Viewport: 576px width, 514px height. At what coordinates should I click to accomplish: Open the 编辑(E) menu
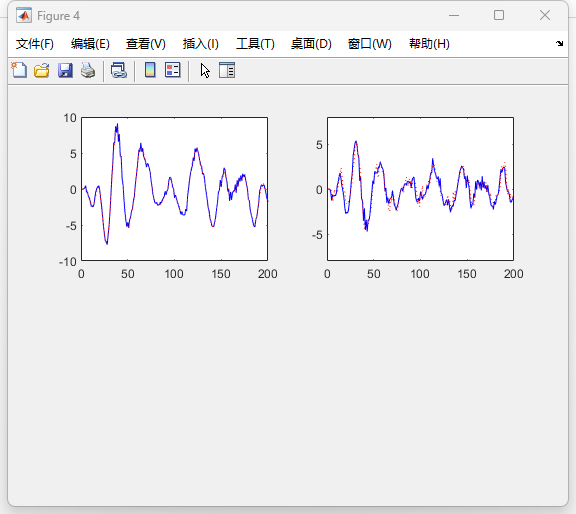coord(90,44)
